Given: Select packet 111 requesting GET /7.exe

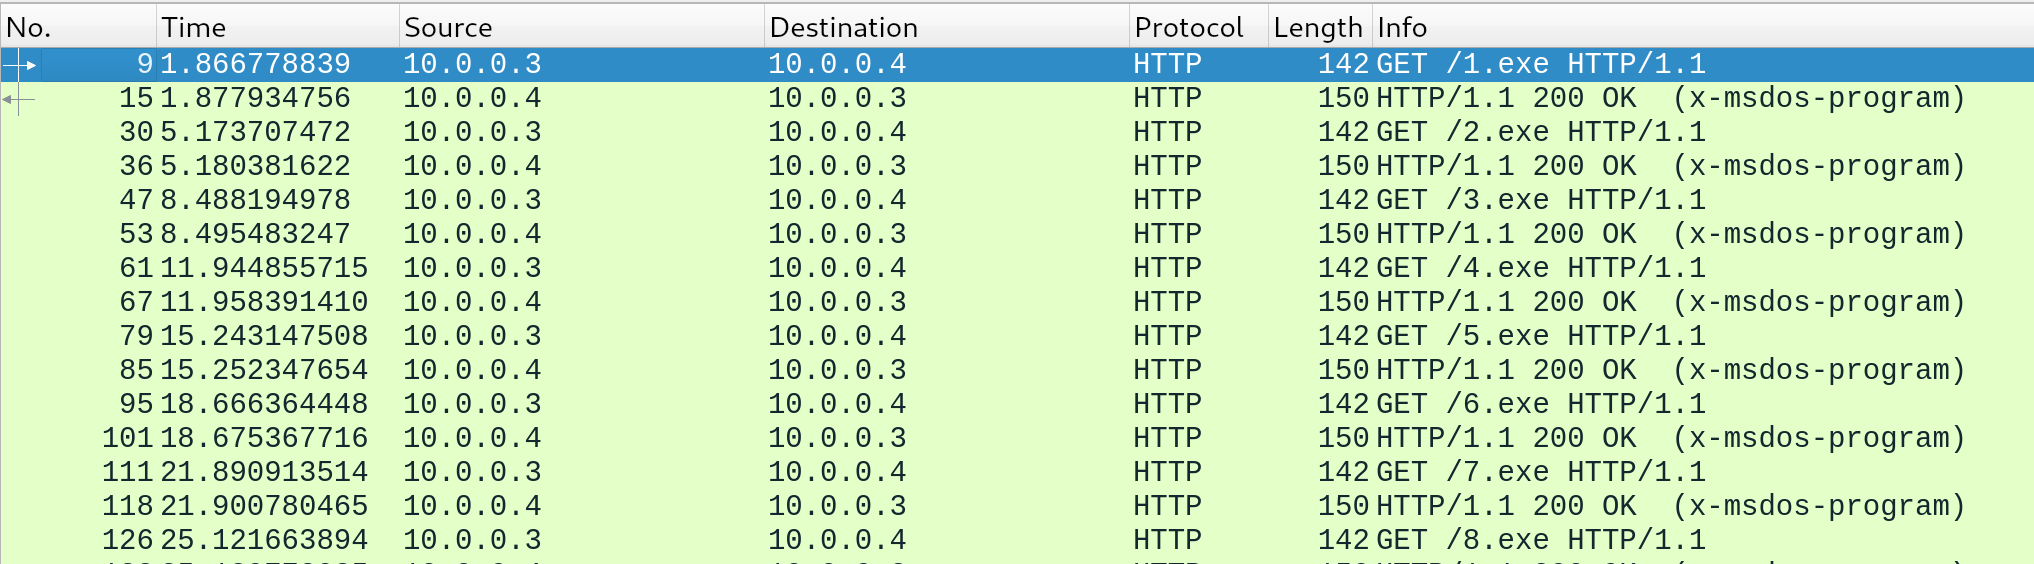Looking at the screenshot, I should (1540, 472).
